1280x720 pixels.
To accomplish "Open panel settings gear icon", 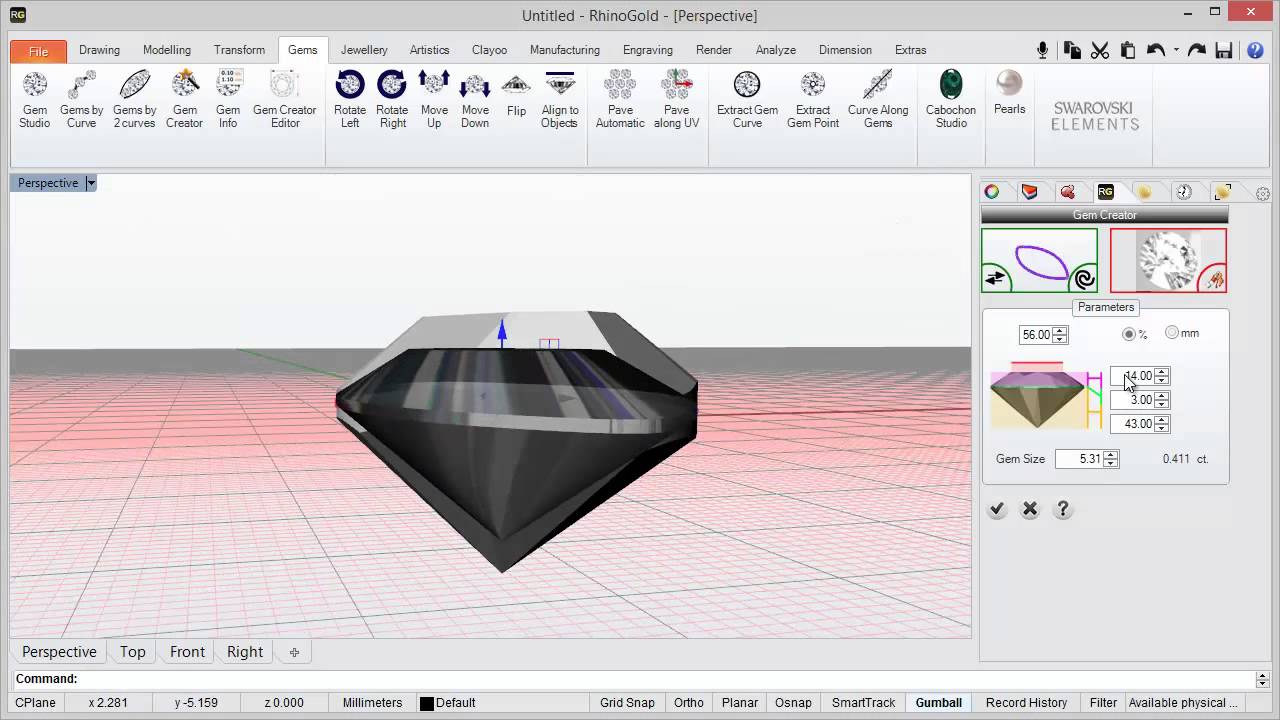I will click(1263, 194).
